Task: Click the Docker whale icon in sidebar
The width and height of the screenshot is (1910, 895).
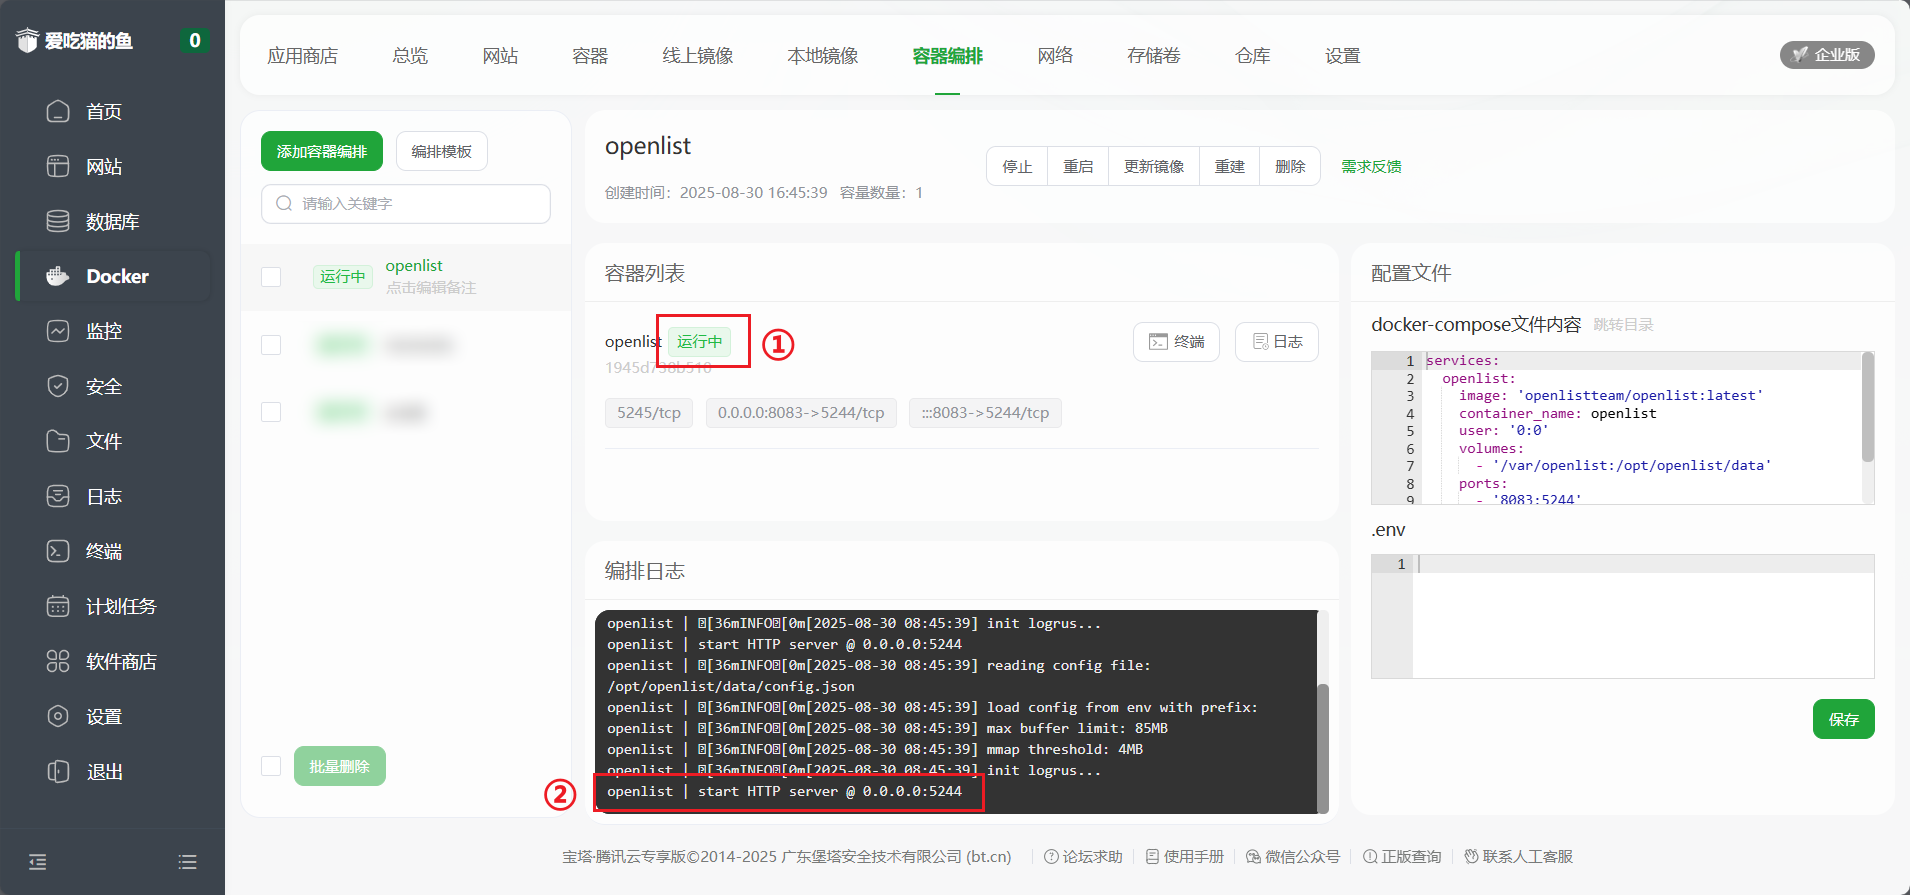Action: click(58, 276)
